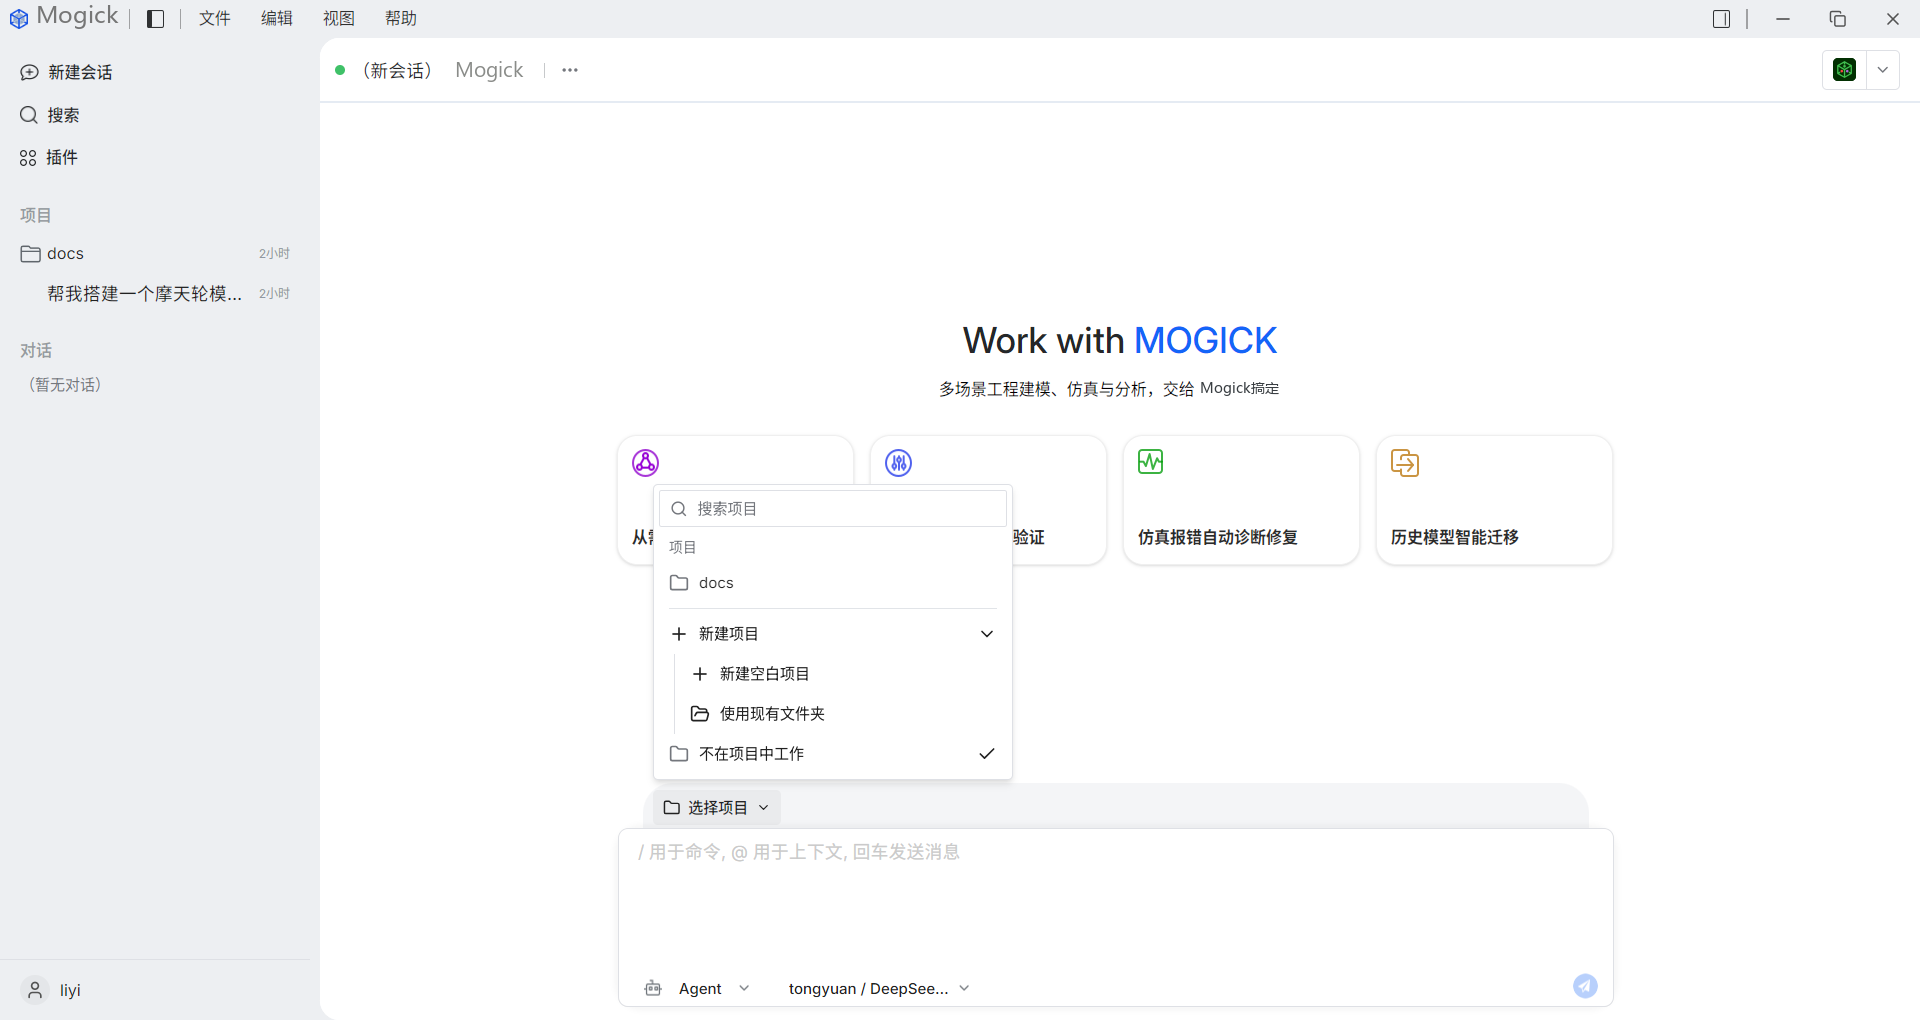Open the docs project in the sidebar
This screenshot has height=1020, width=1920.
(x=155, y=254)
